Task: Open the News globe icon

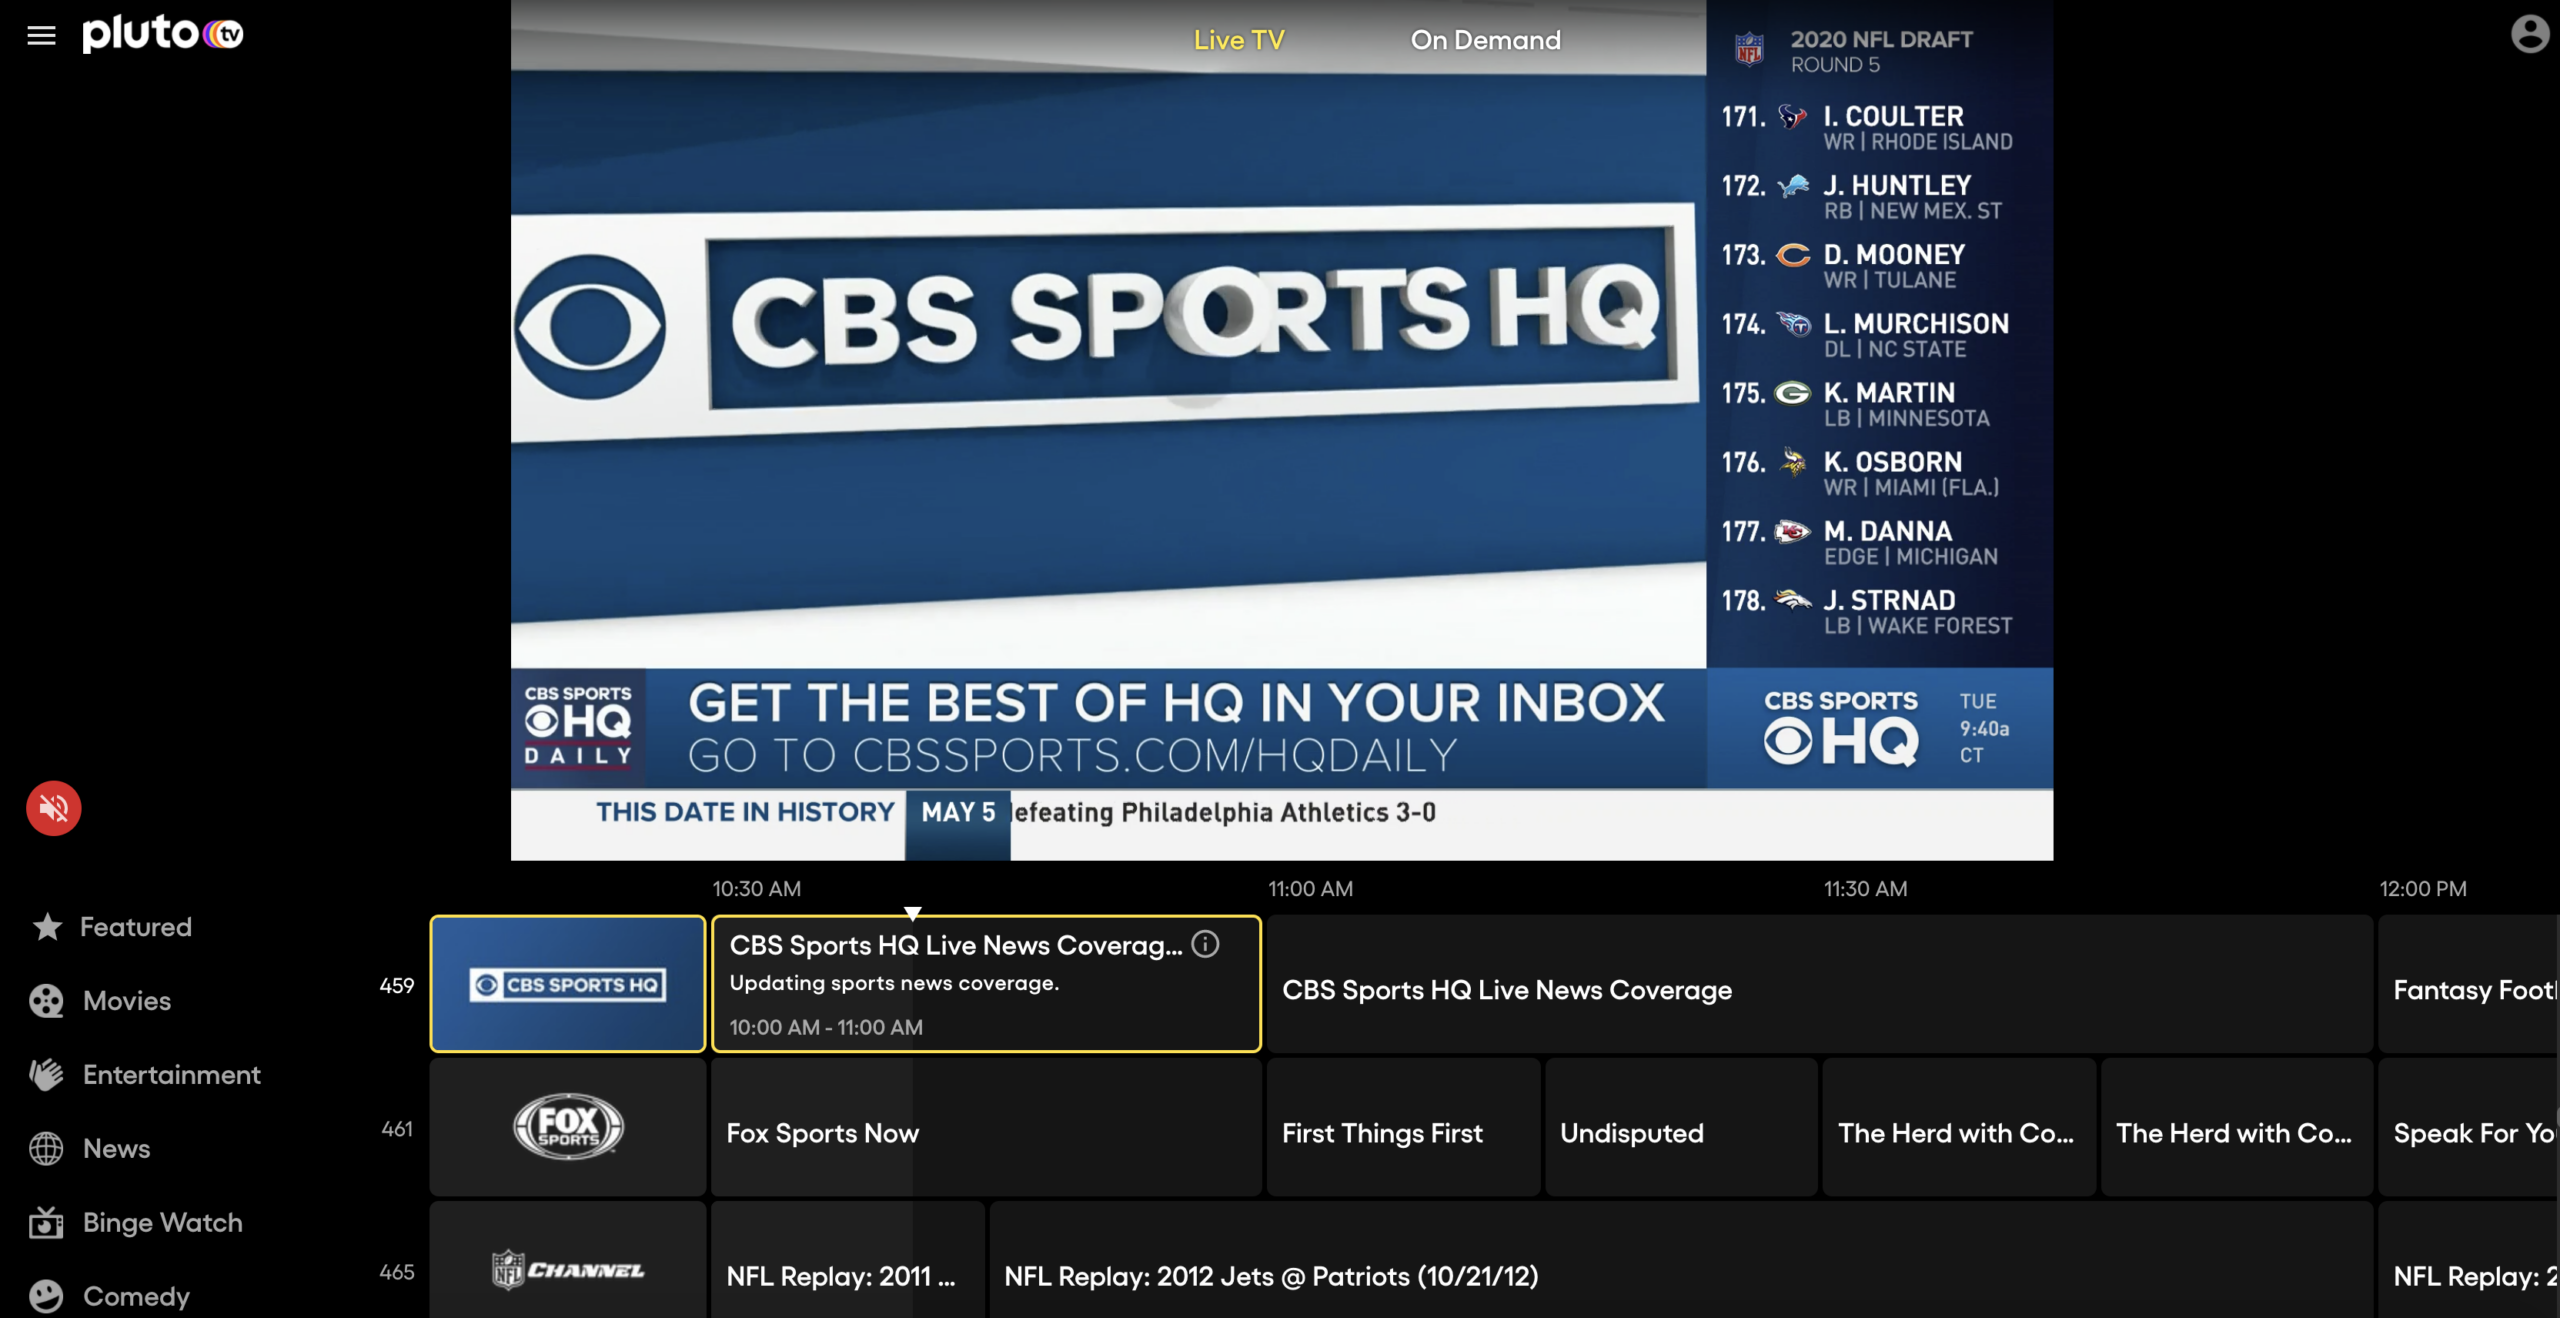Action: click(x=44, y=1148)
